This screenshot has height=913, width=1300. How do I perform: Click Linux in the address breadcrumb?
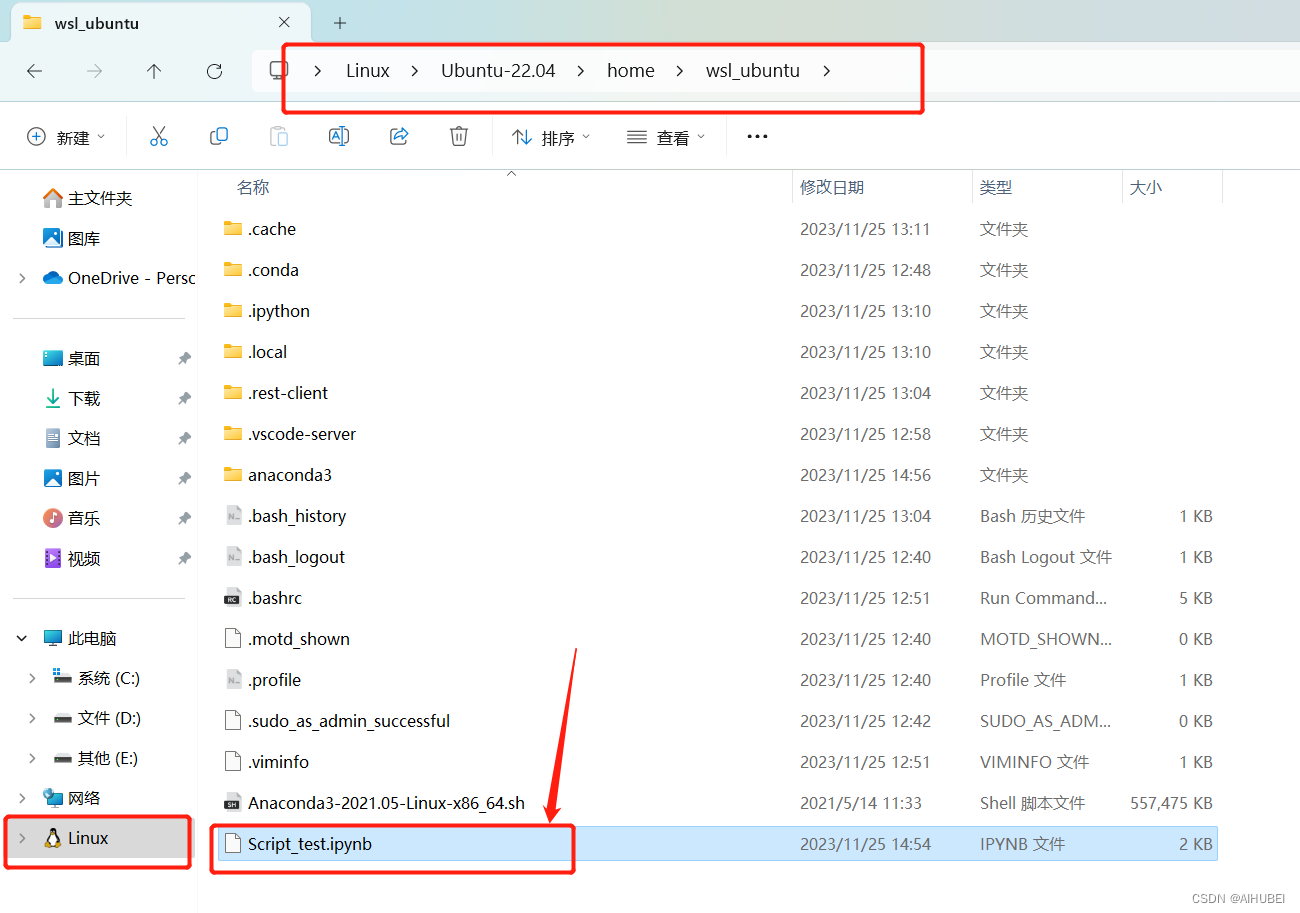click(x=368, y=71)
